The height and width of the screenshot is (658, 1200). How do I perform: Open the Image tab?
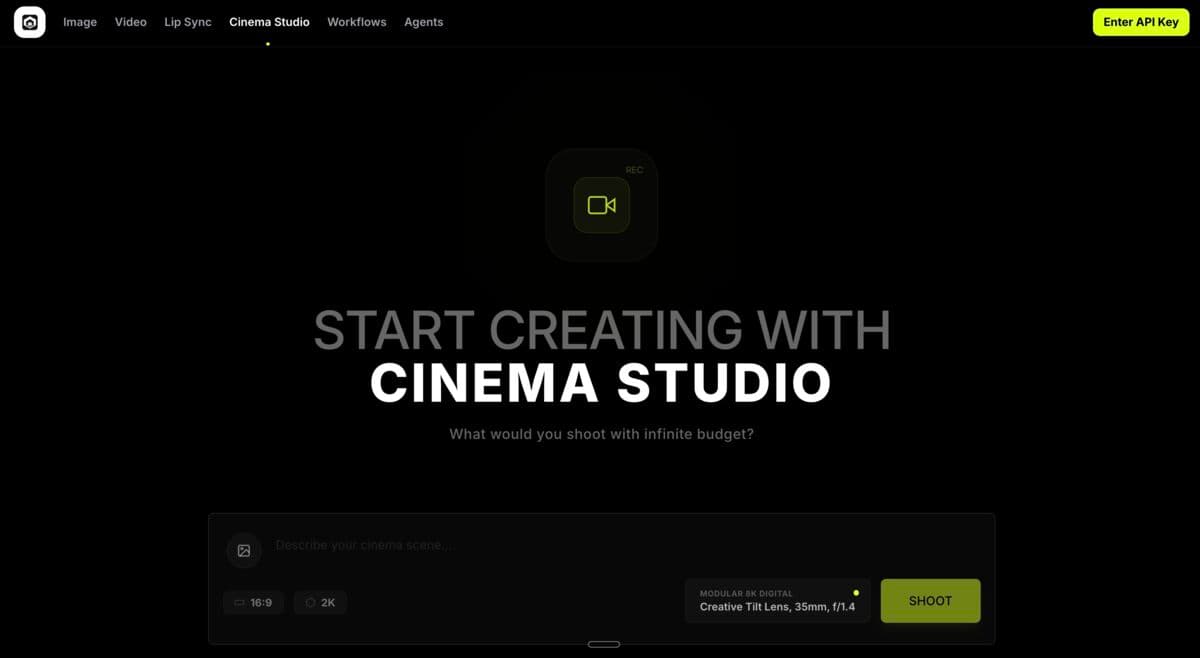(80, 22)
